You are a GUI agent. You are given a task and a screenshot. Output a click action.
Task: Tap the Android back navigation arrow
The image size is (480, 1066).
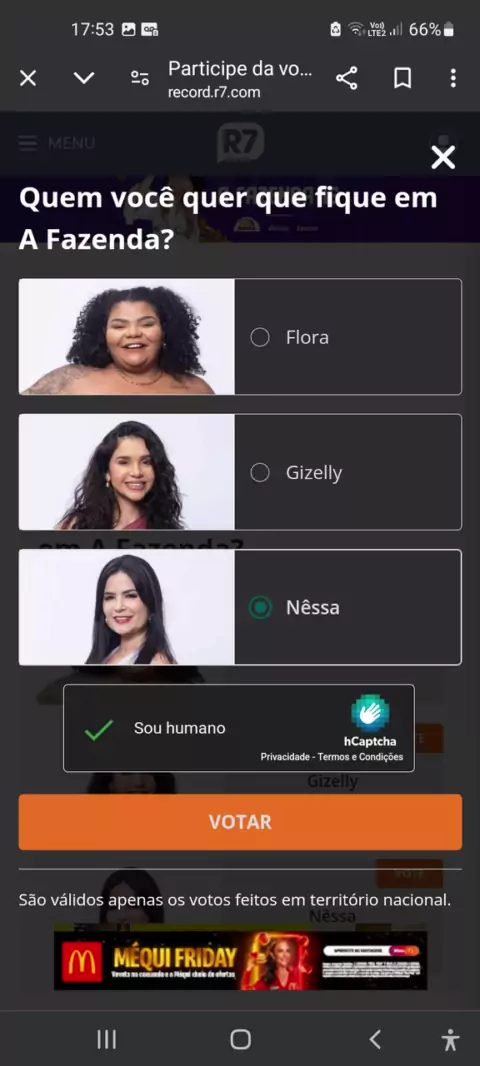pyautogui.click(x=375, y=1039)
